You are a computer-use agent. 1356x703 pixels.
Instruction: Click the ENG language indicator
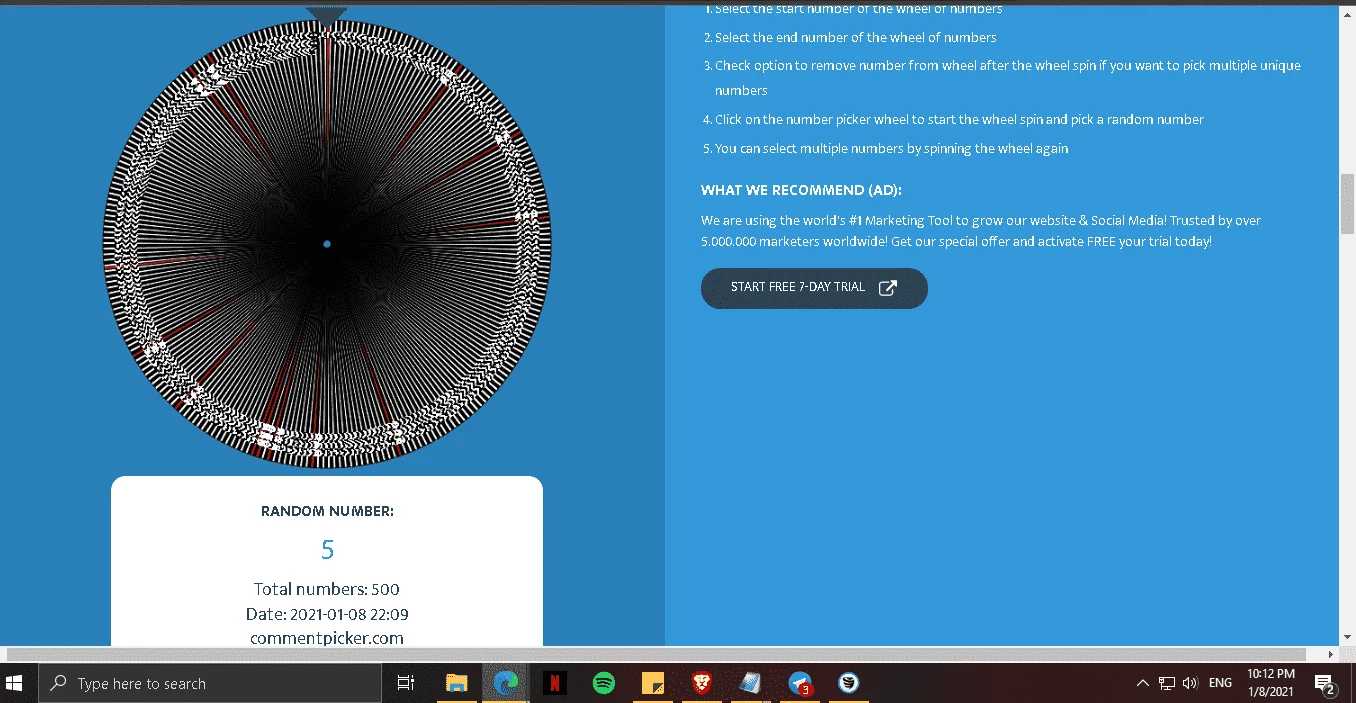click(1220, 683)
